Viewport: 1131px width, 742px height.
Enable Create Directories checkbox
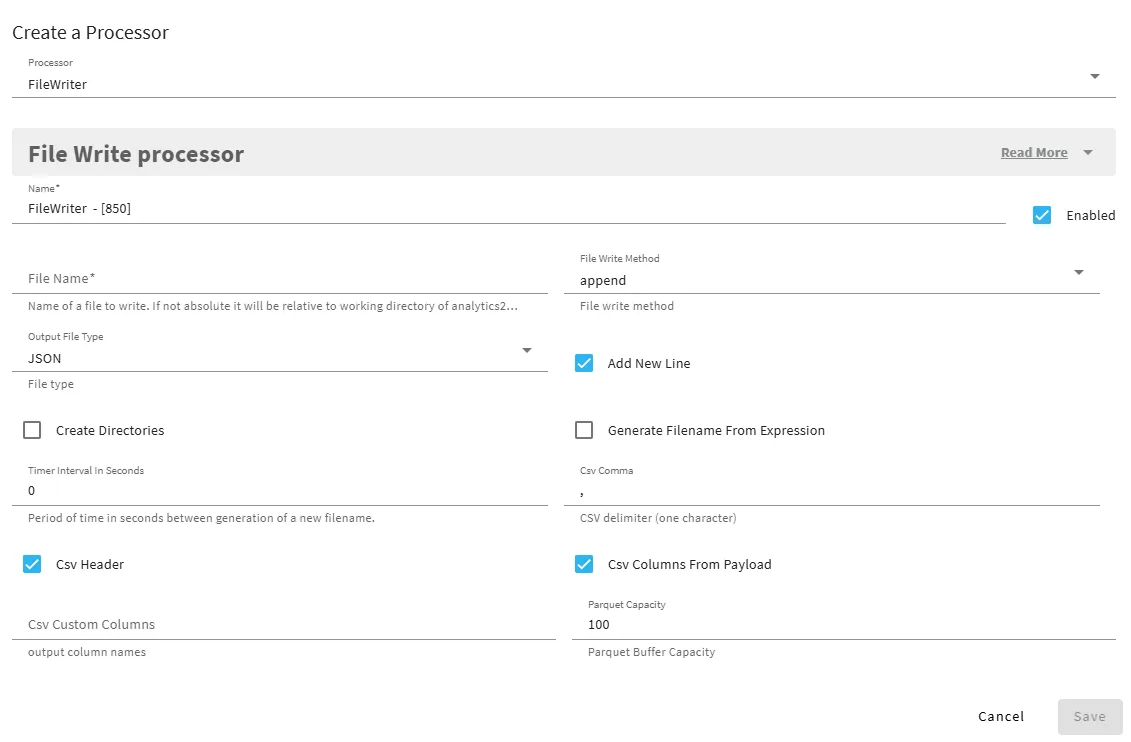pos(32,430)
